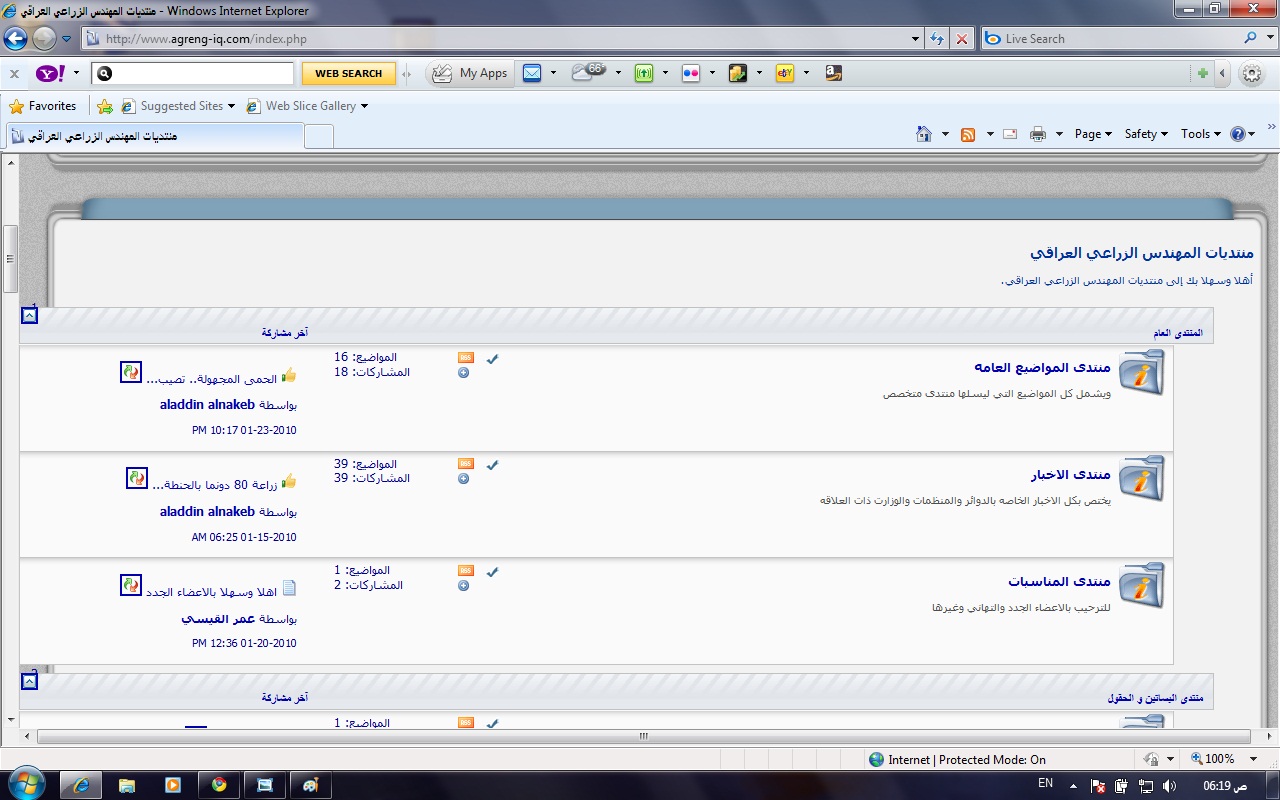
Task: Click the Refresh button beside address bar
Action: 937,39
